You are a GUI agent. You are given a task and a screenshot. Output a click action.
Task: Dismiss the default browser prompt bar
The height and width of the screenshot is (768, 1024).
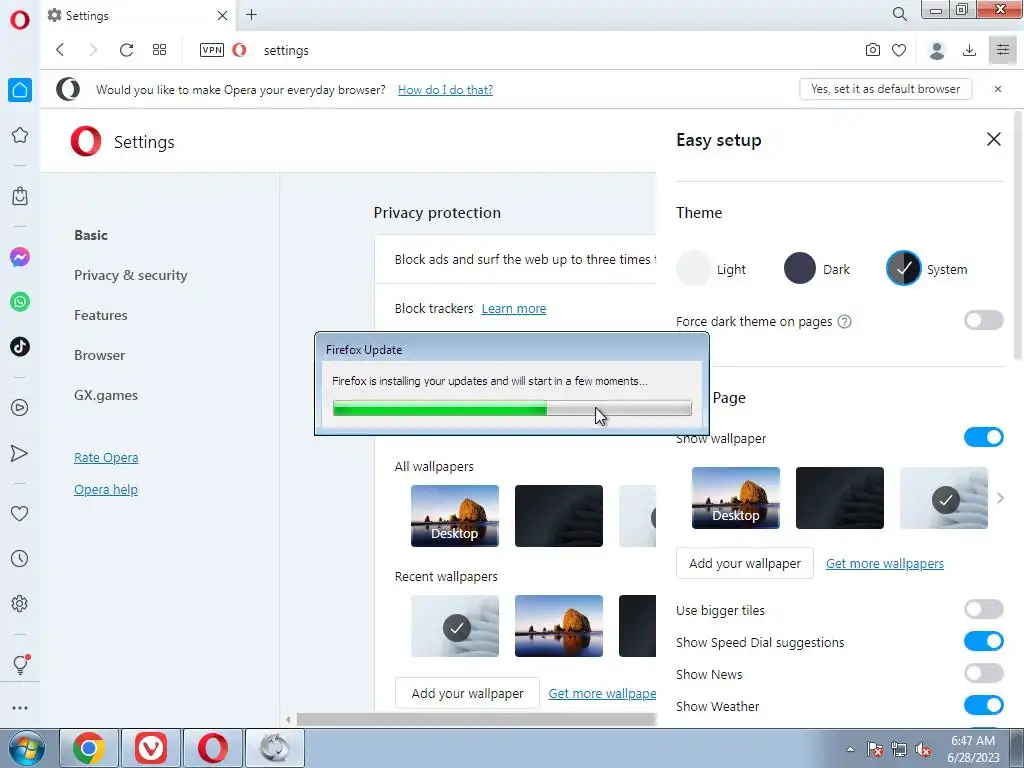point(998,89)
